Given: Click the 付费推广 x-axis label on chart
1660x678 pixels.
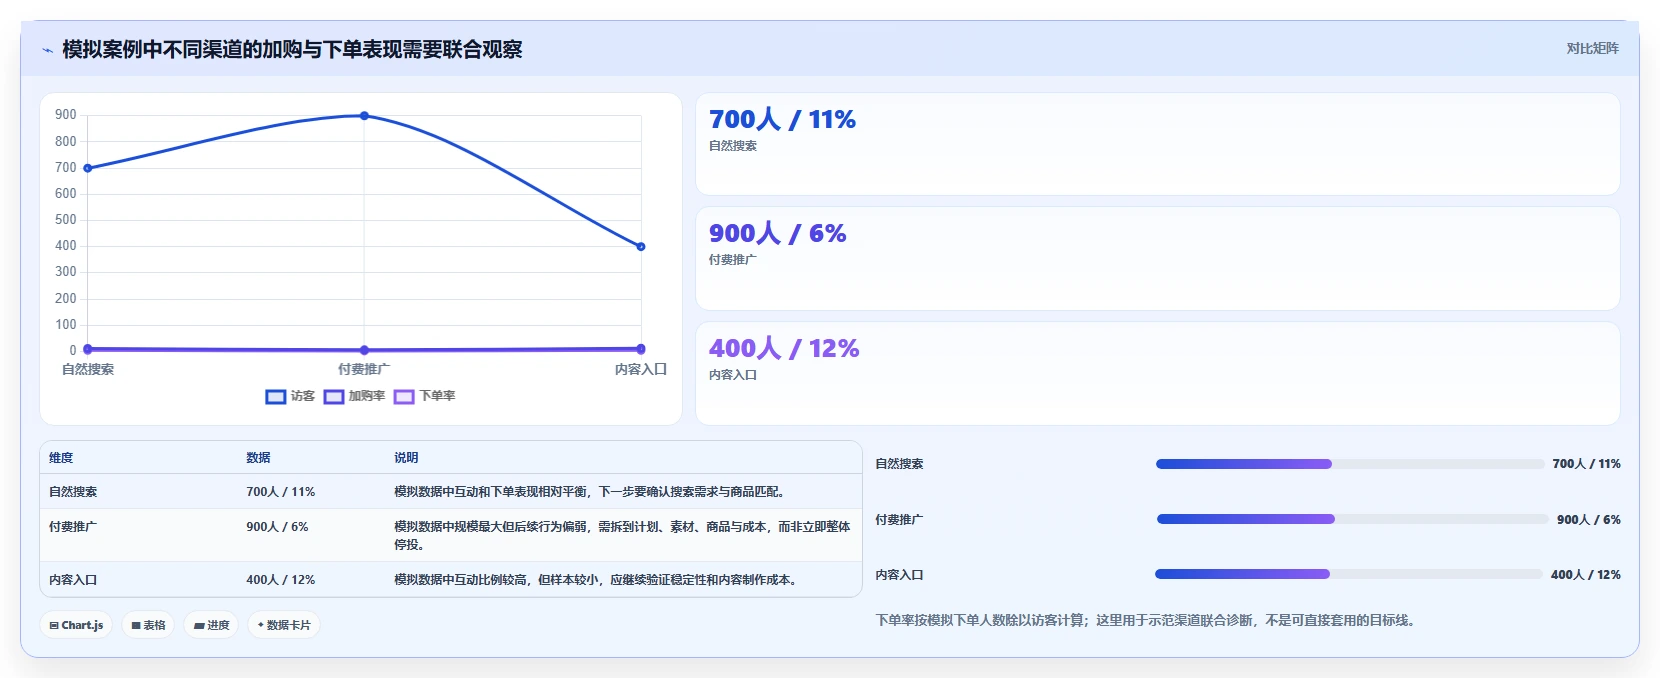Looking at the screenshot, I should coord(364,369).
